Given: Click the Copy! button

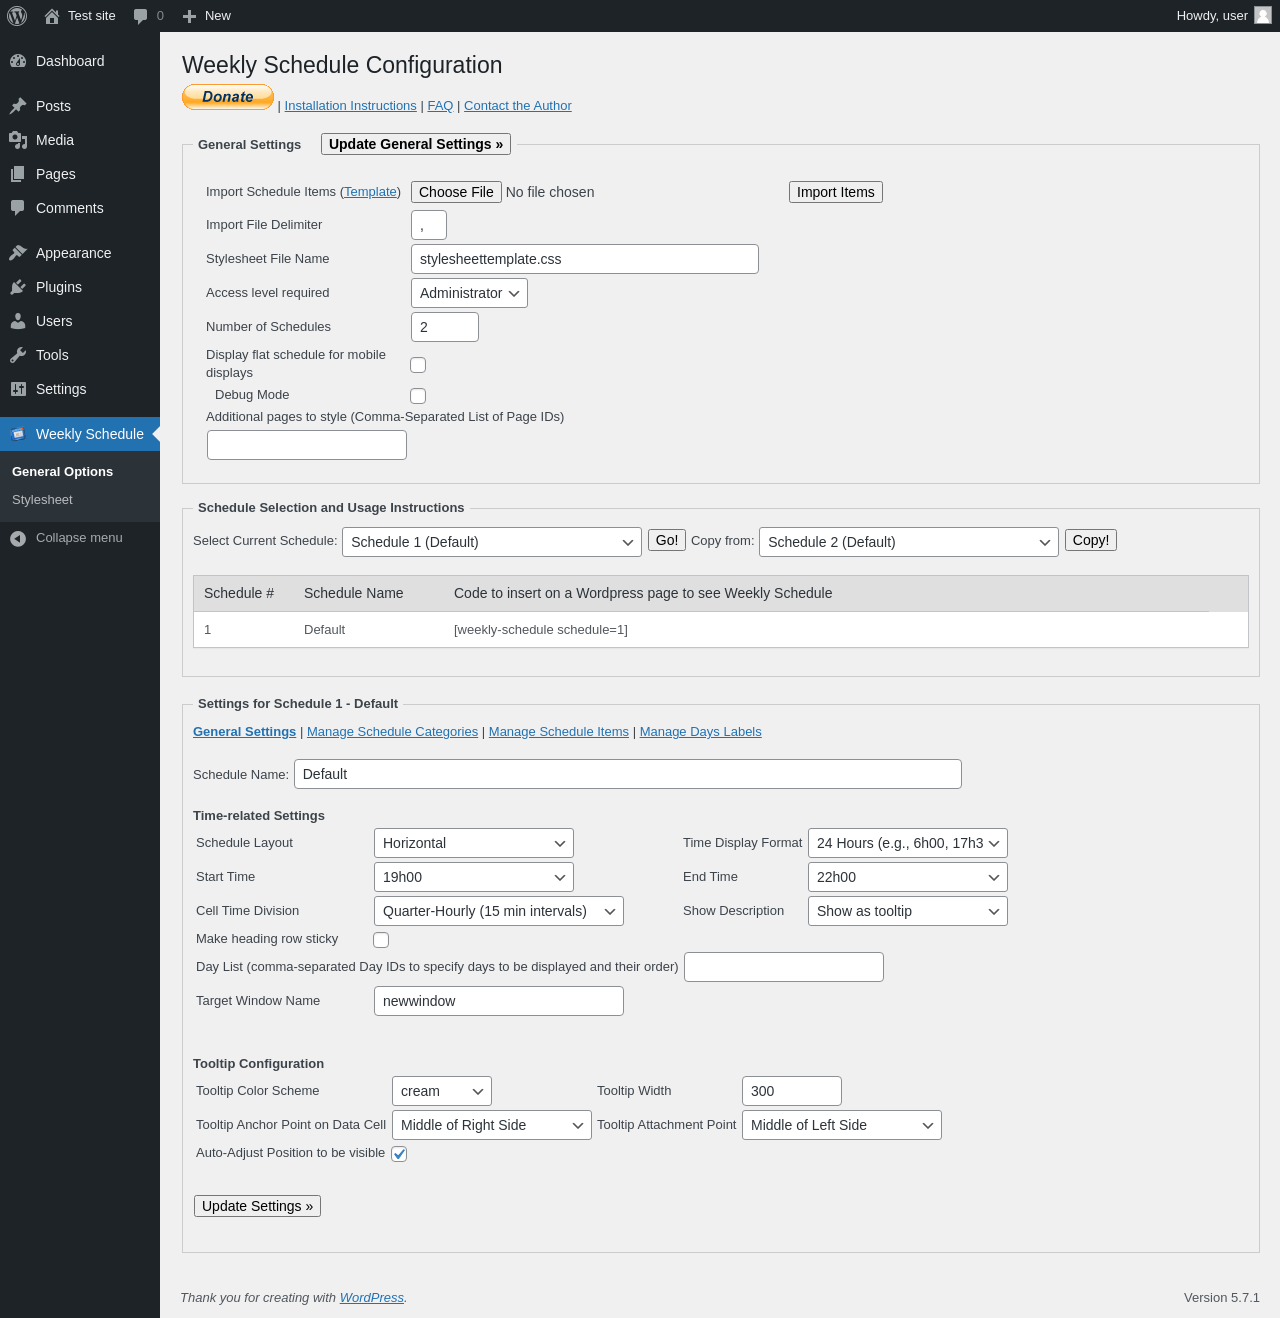Looking at the screenshot, I should point(1091,540).
